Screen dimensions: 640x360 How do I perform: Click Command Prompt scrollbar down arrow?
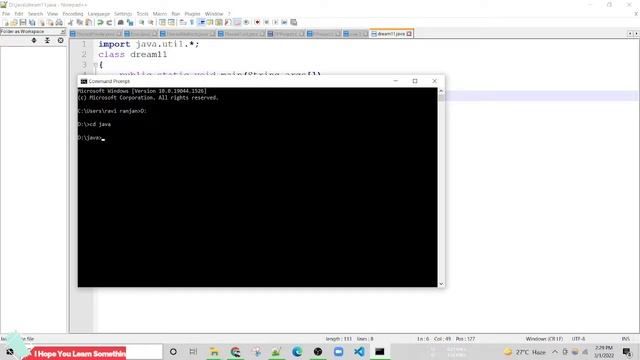click(x=441, y=284)
